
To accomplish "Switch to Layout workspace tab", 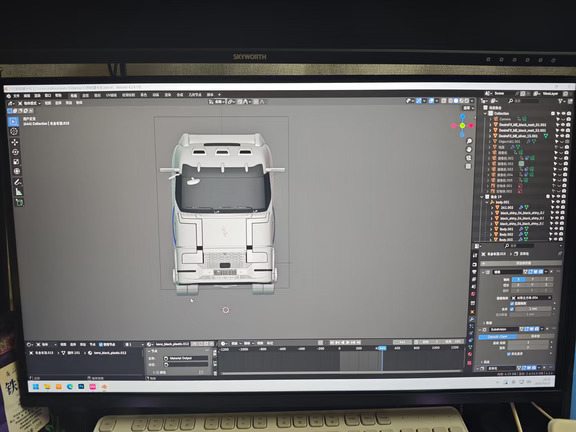I will (74, 96).
